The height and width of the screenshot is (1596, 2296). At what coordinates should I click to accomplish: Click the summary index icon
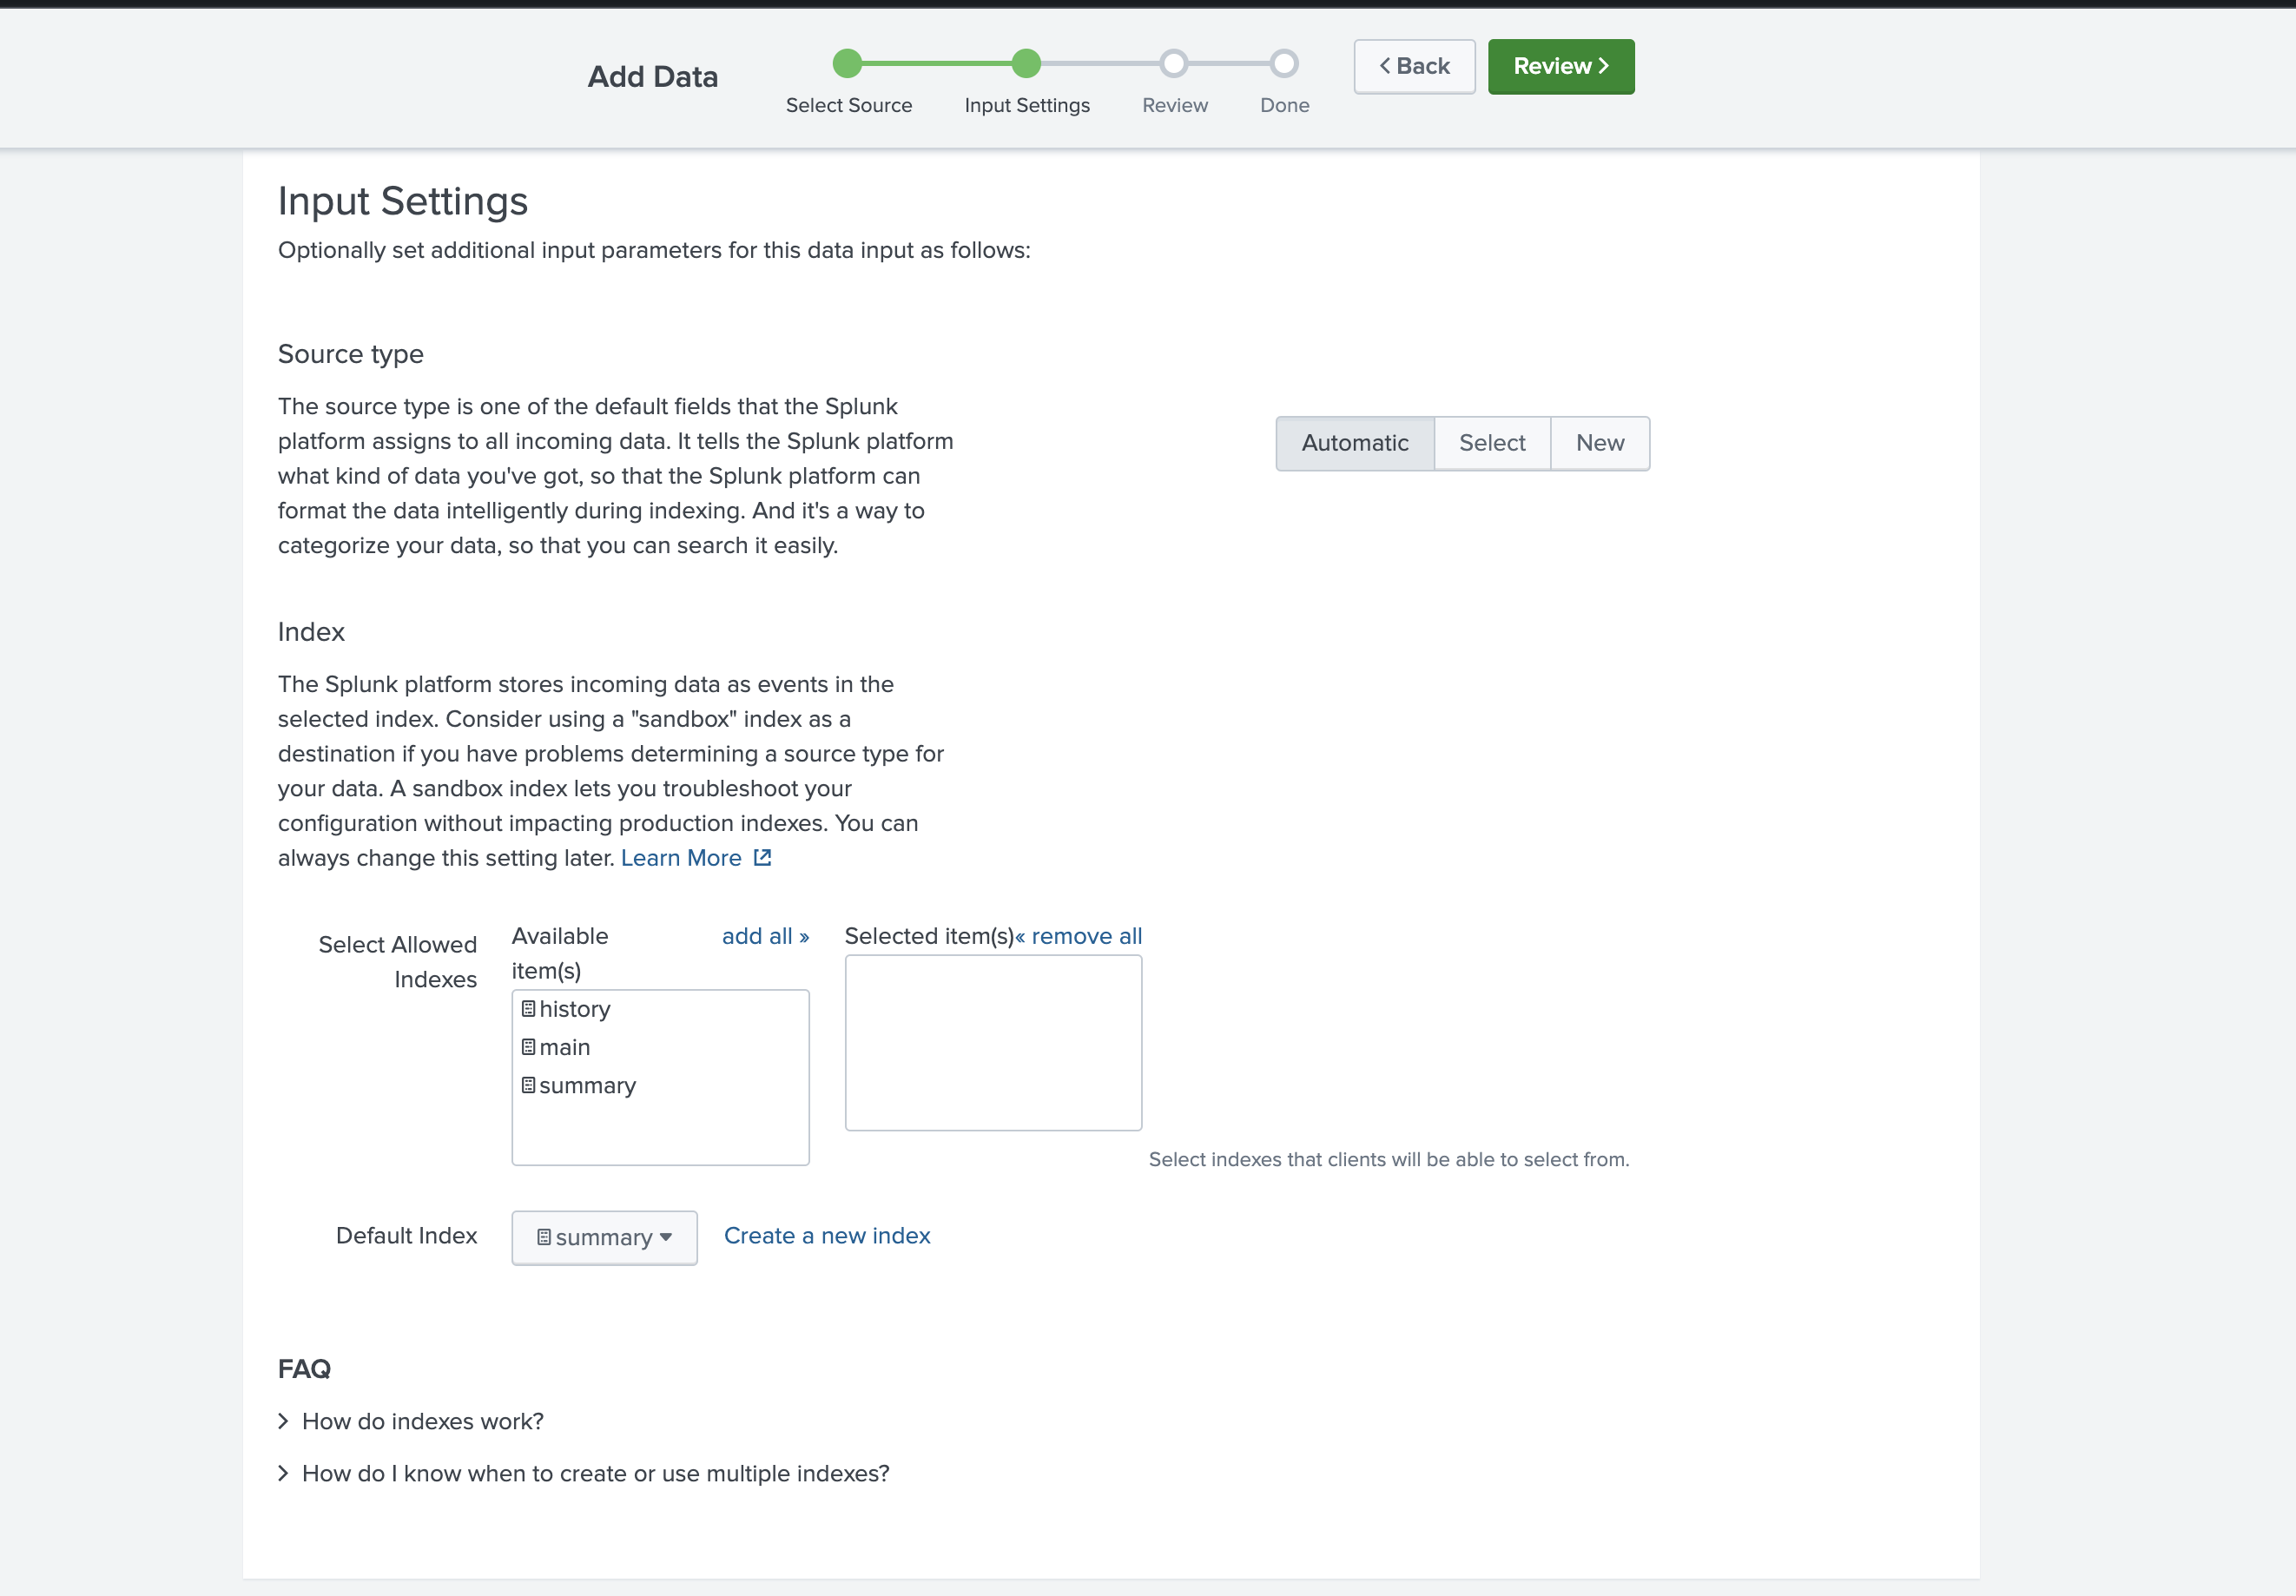coord(529,1085)
